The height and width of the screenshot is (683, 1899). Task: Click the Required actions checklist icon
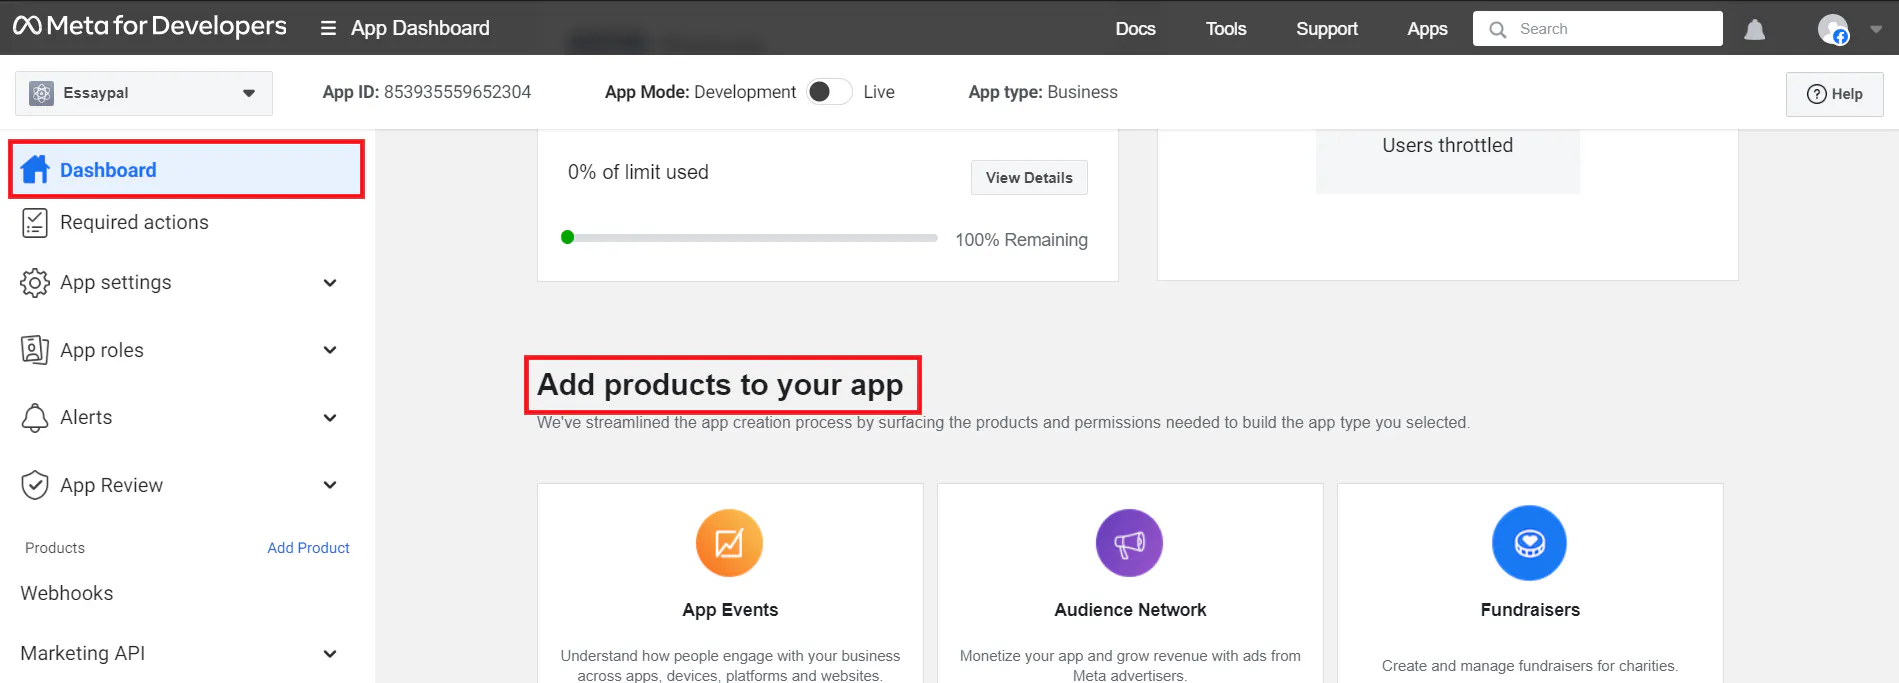coord(35,223)
